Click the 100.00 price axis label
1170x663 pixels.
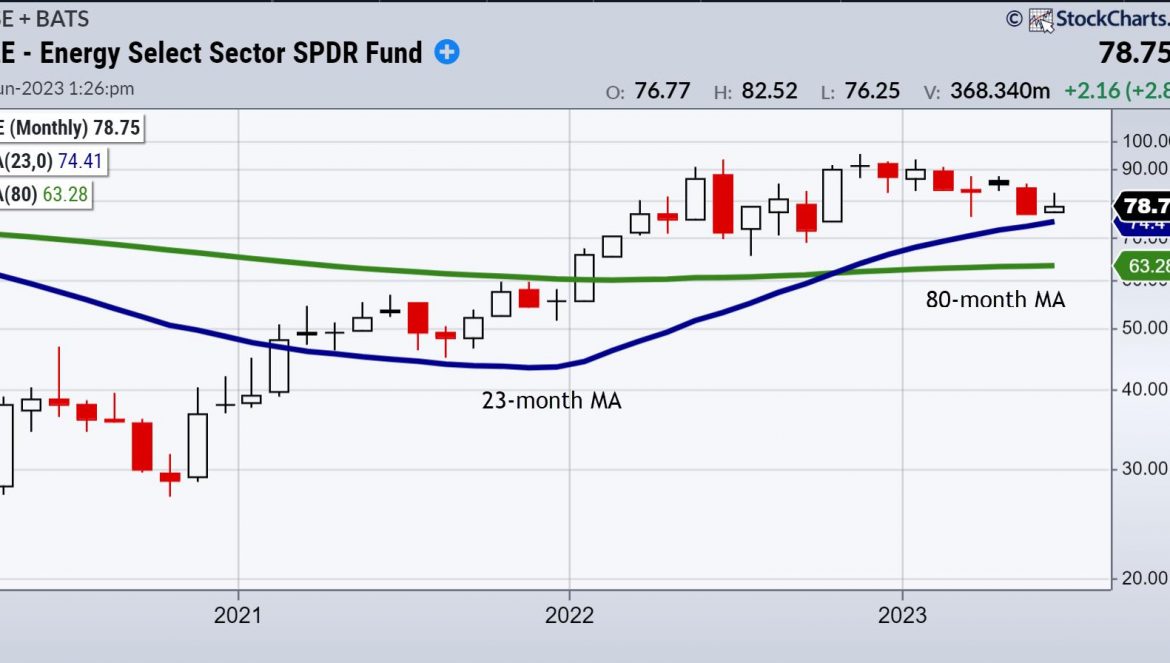point(1145,141)
